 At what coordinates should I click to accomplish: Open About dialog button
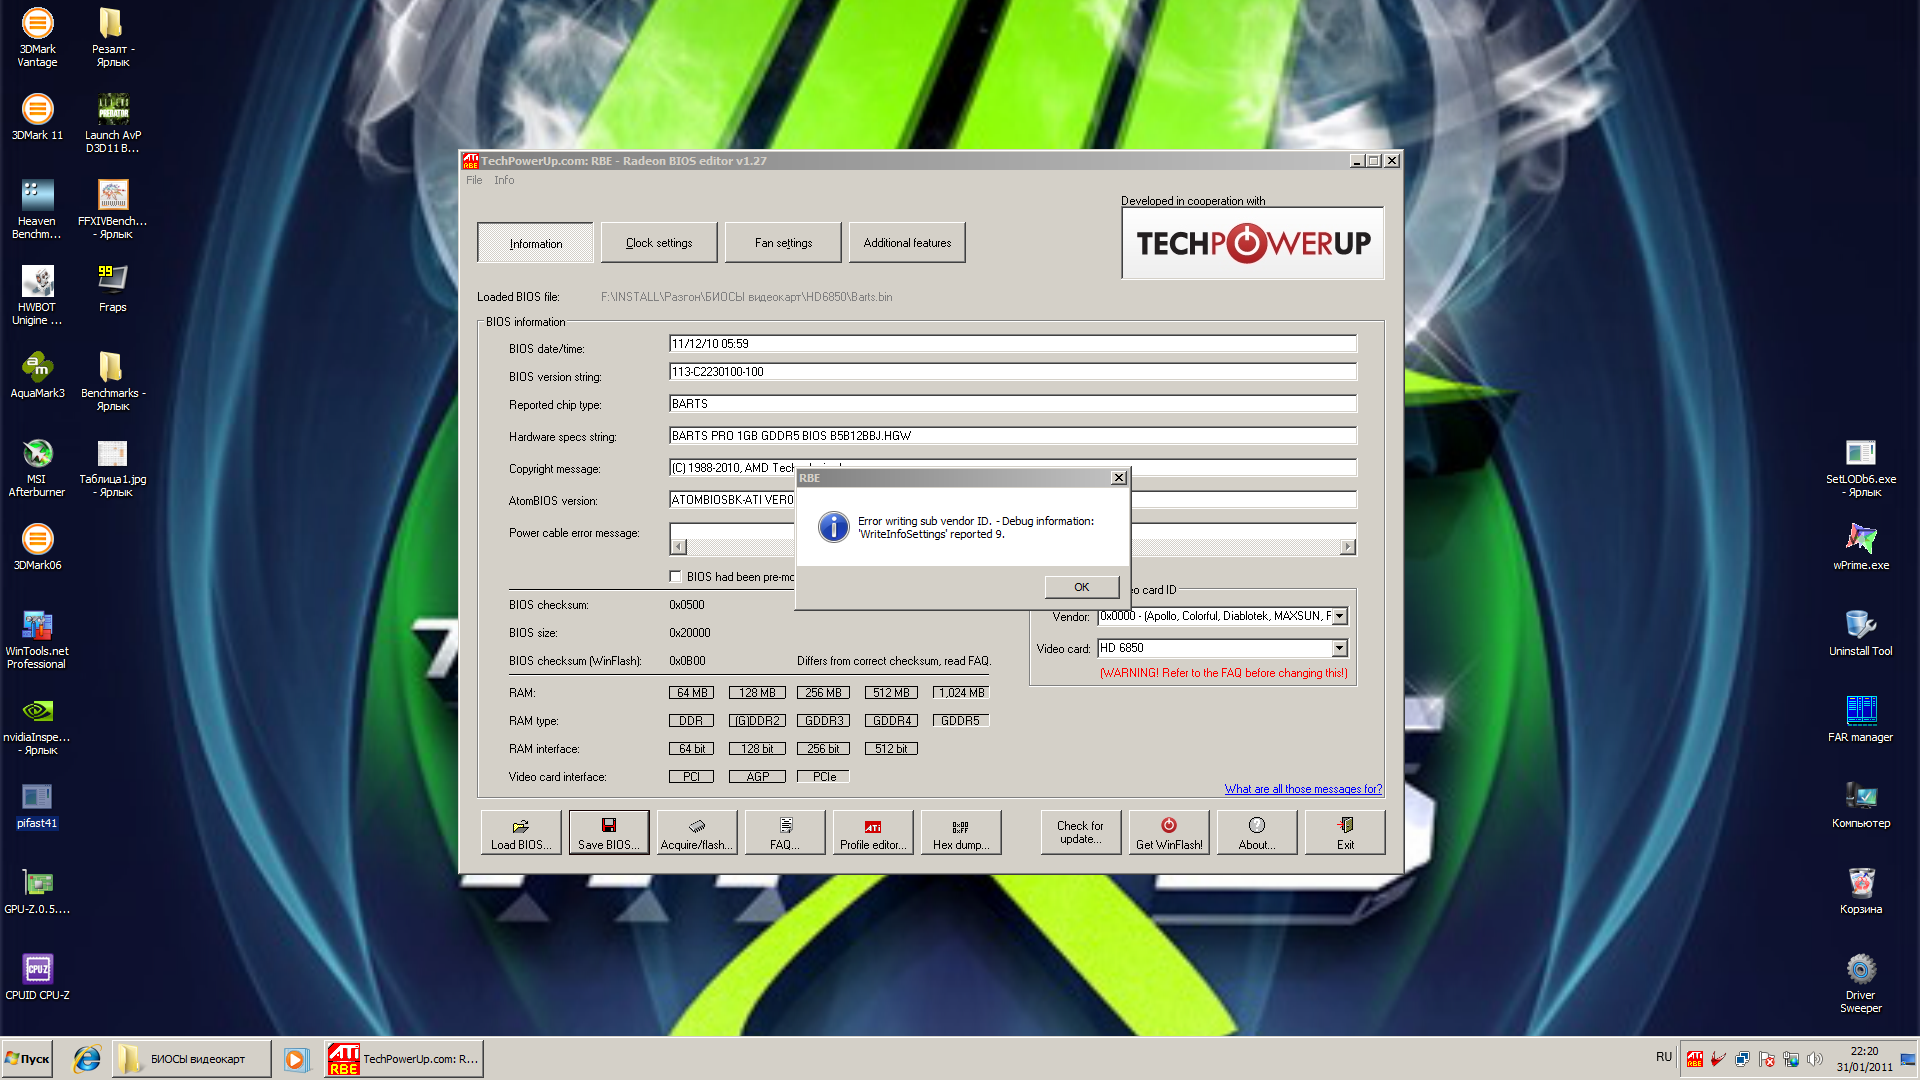[x=1257, y=832]
